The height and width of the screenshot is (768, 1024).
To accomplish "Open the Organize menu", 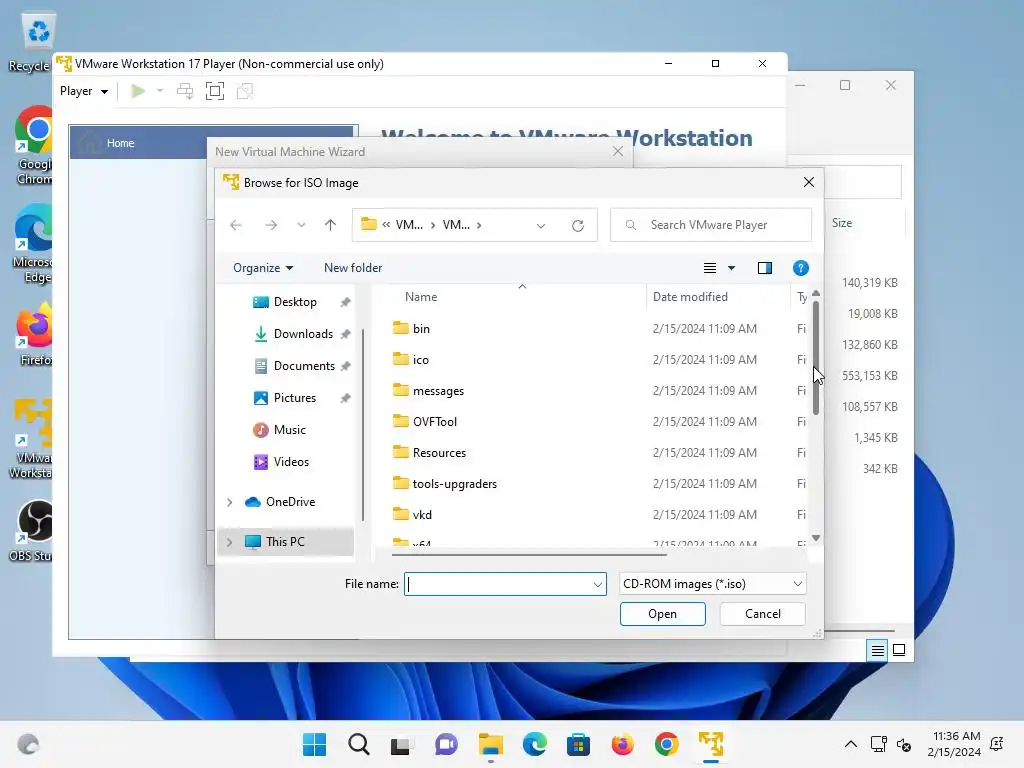I will [263, 268].
